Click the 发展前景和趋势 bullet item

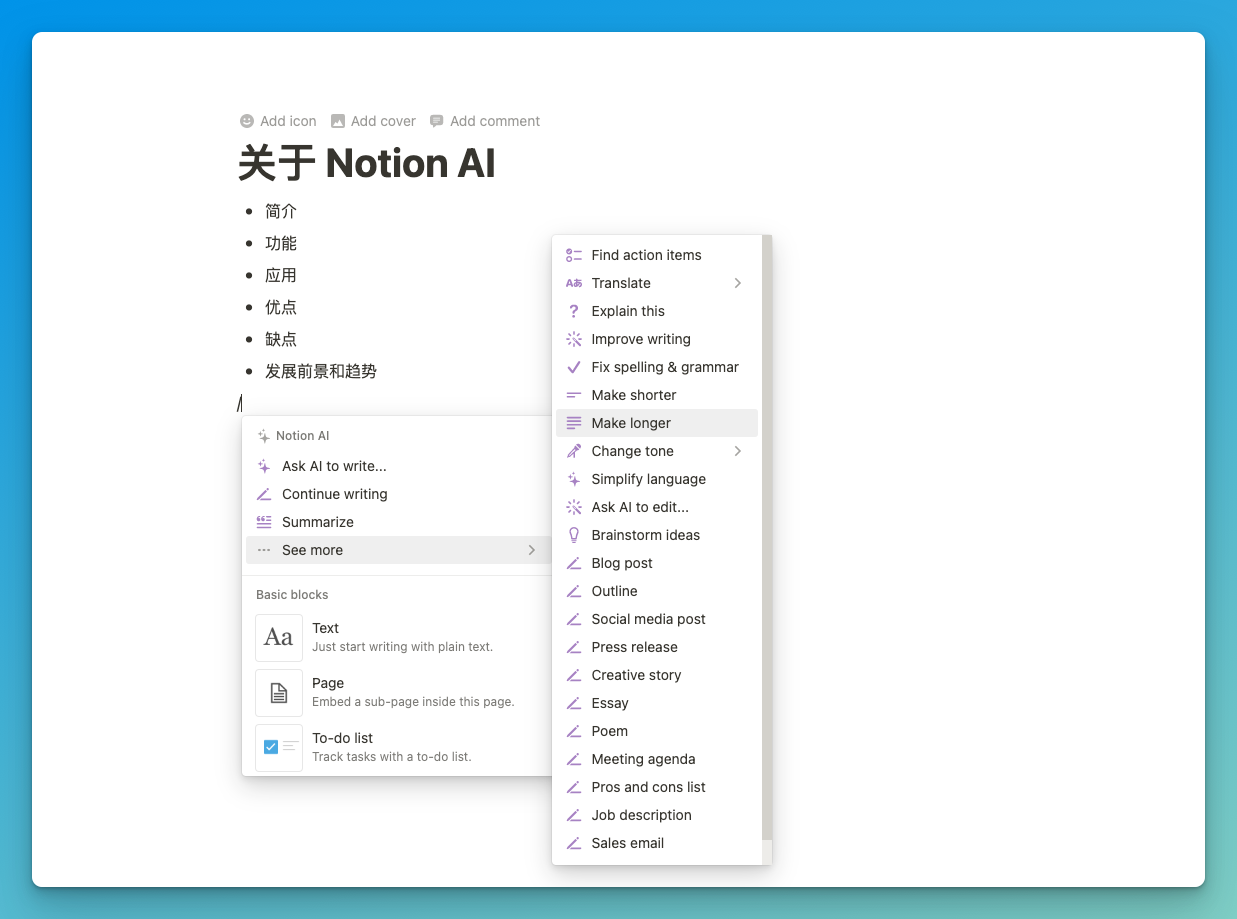point(321,370)
